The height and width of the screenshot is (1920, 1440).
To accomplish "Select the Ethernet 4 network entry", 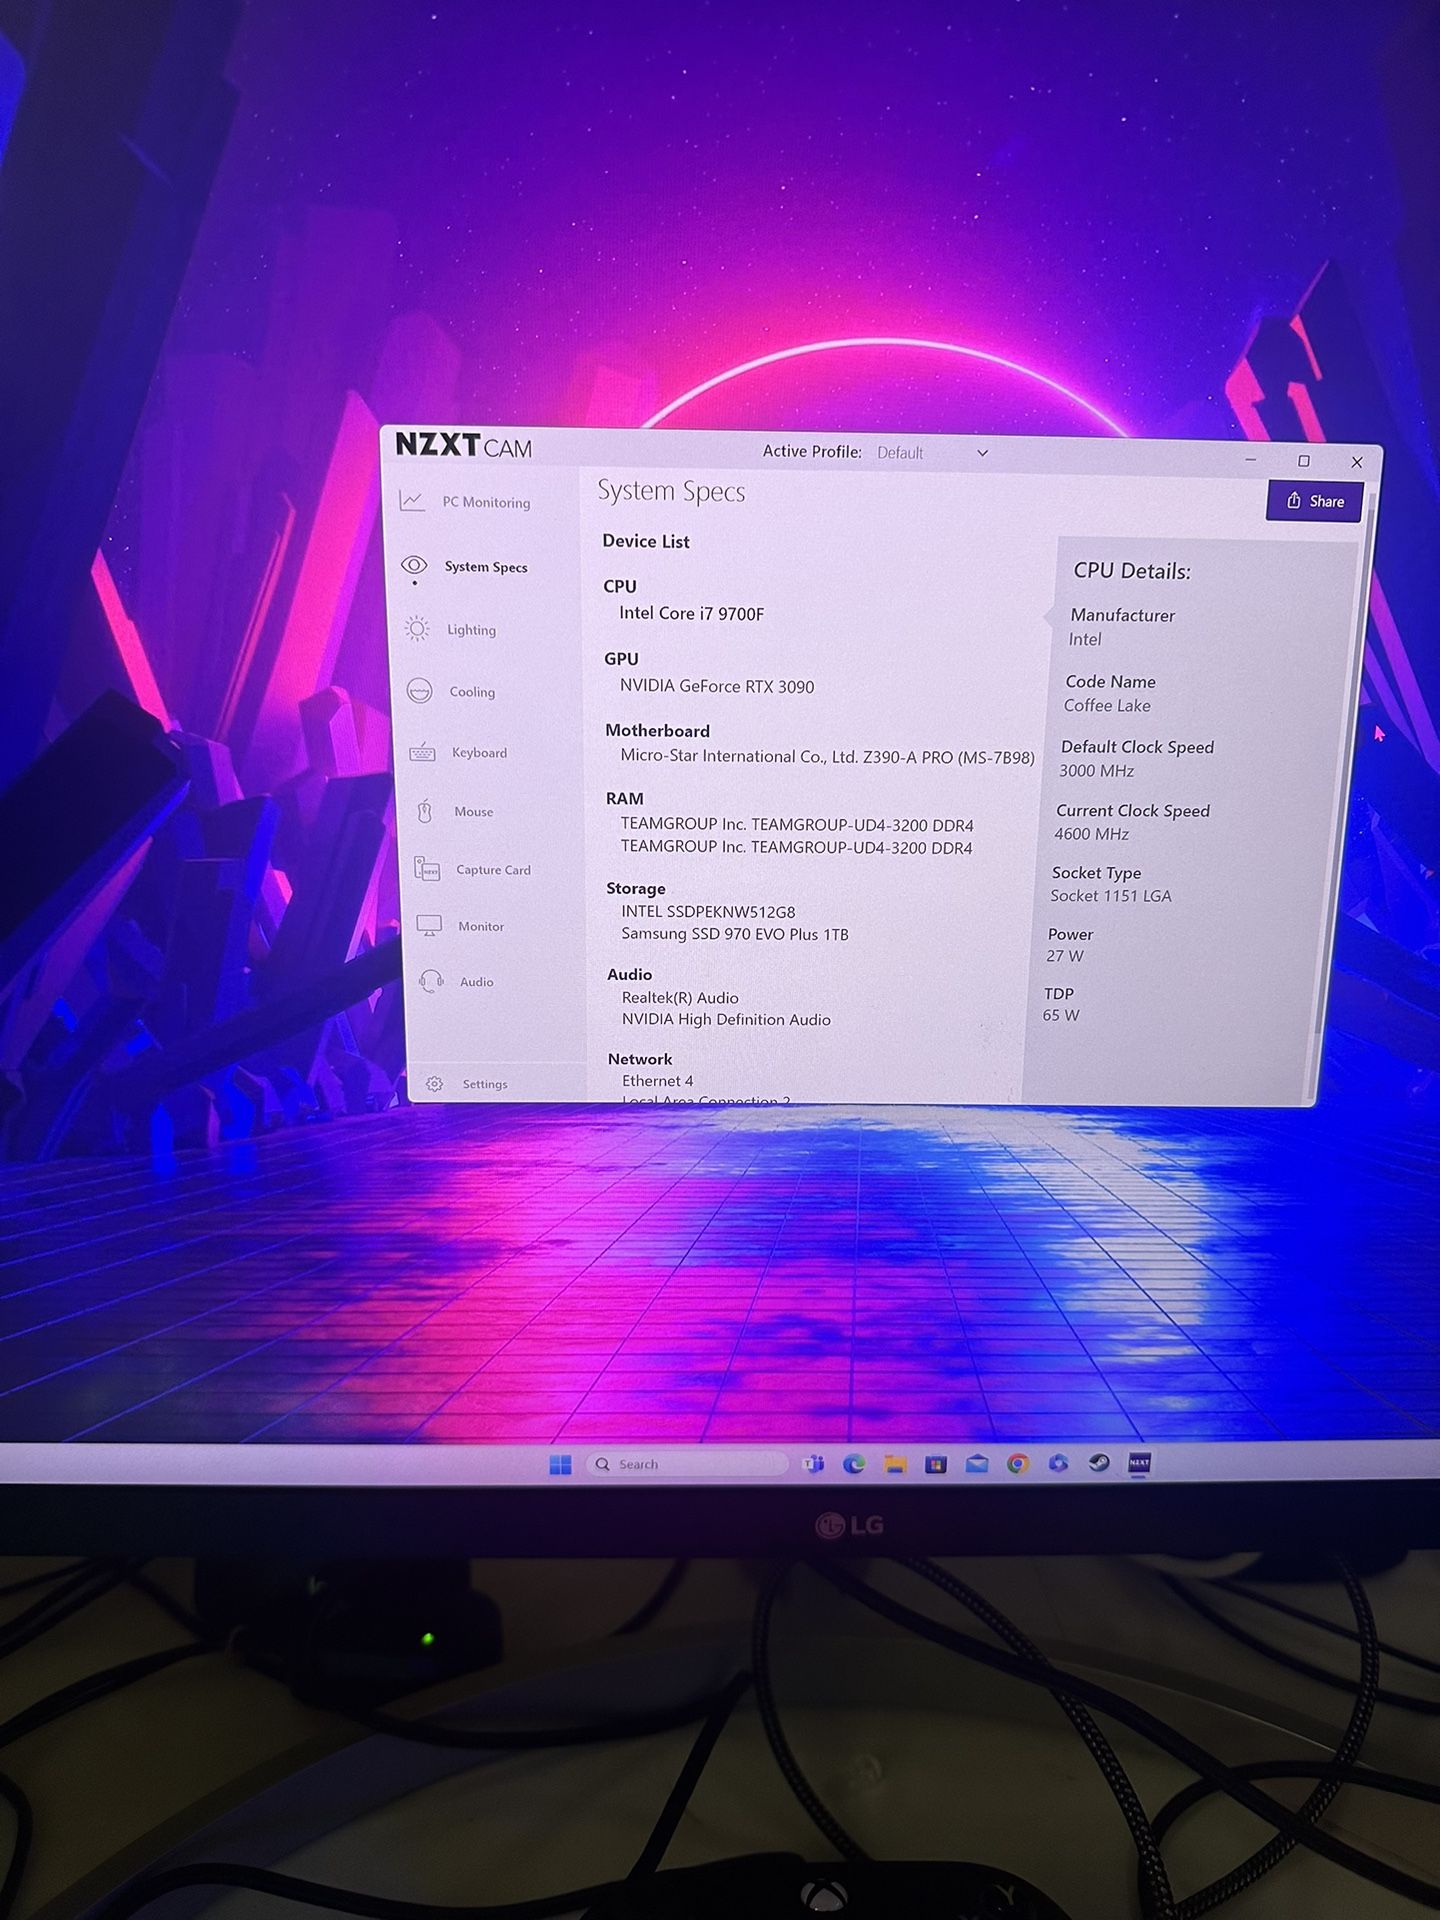I will click(x=657, y=1081).
